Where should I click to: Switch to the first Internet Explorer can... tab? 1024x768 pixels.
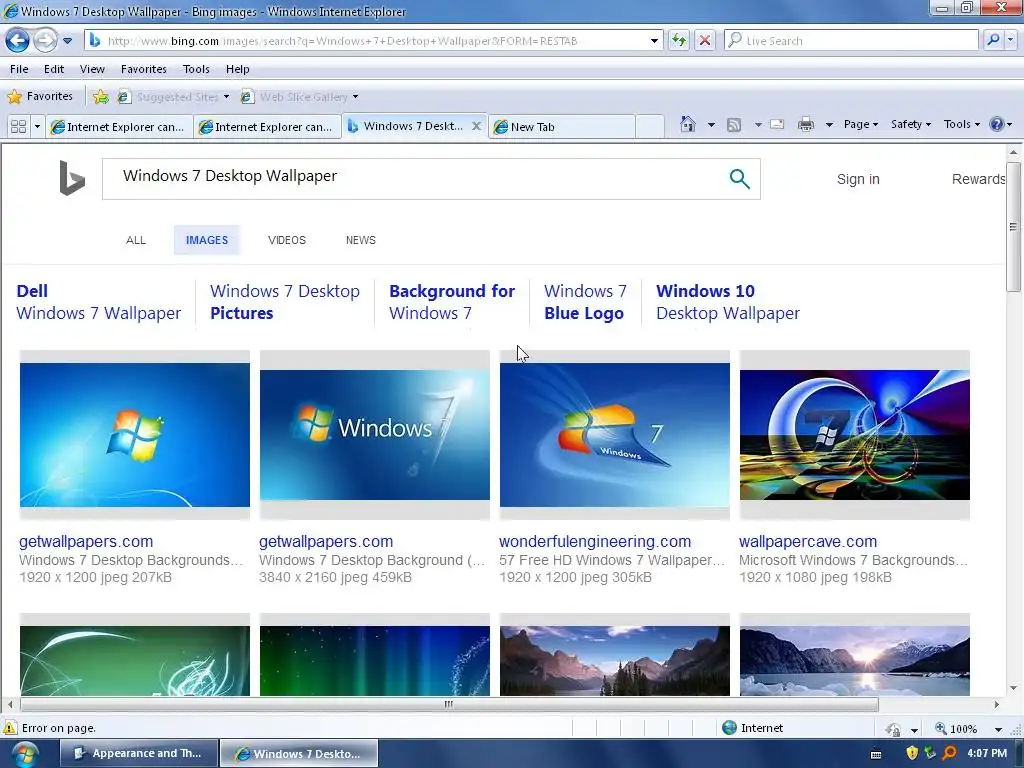[x=120, y=127]
